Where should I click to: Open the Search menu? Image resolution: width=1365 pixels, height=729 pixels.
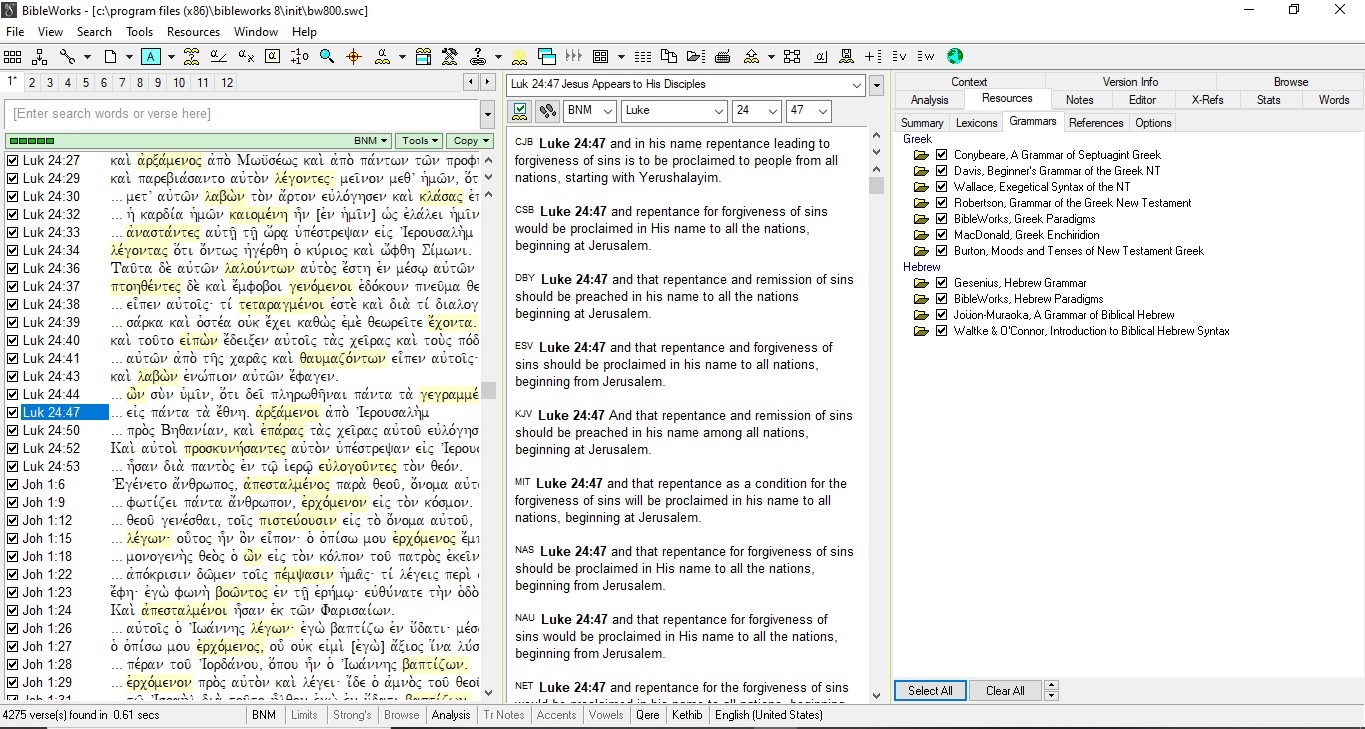point(94,32)
